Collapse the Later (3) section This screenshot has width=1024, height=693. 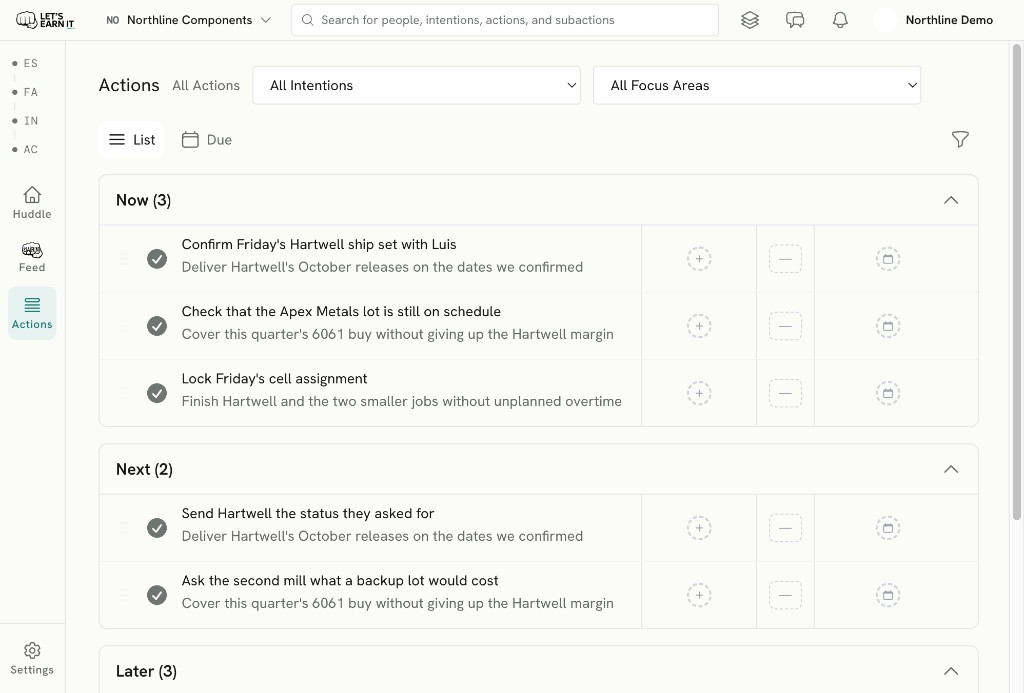951,671
